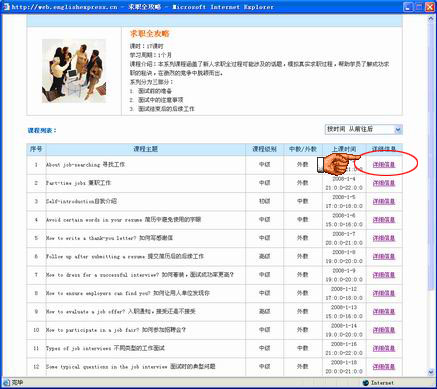Minimize the Internet Explorer window
Screen dimensions: 437x389
(408, 7)
